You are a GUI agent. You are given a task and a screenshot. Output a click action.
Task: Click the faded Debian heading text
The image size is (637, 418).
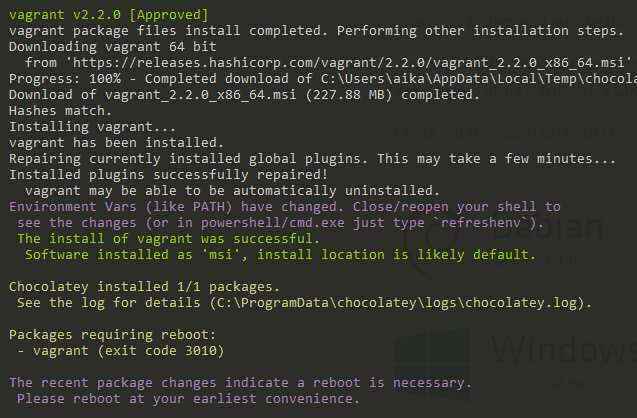click(x=547, y=227)
